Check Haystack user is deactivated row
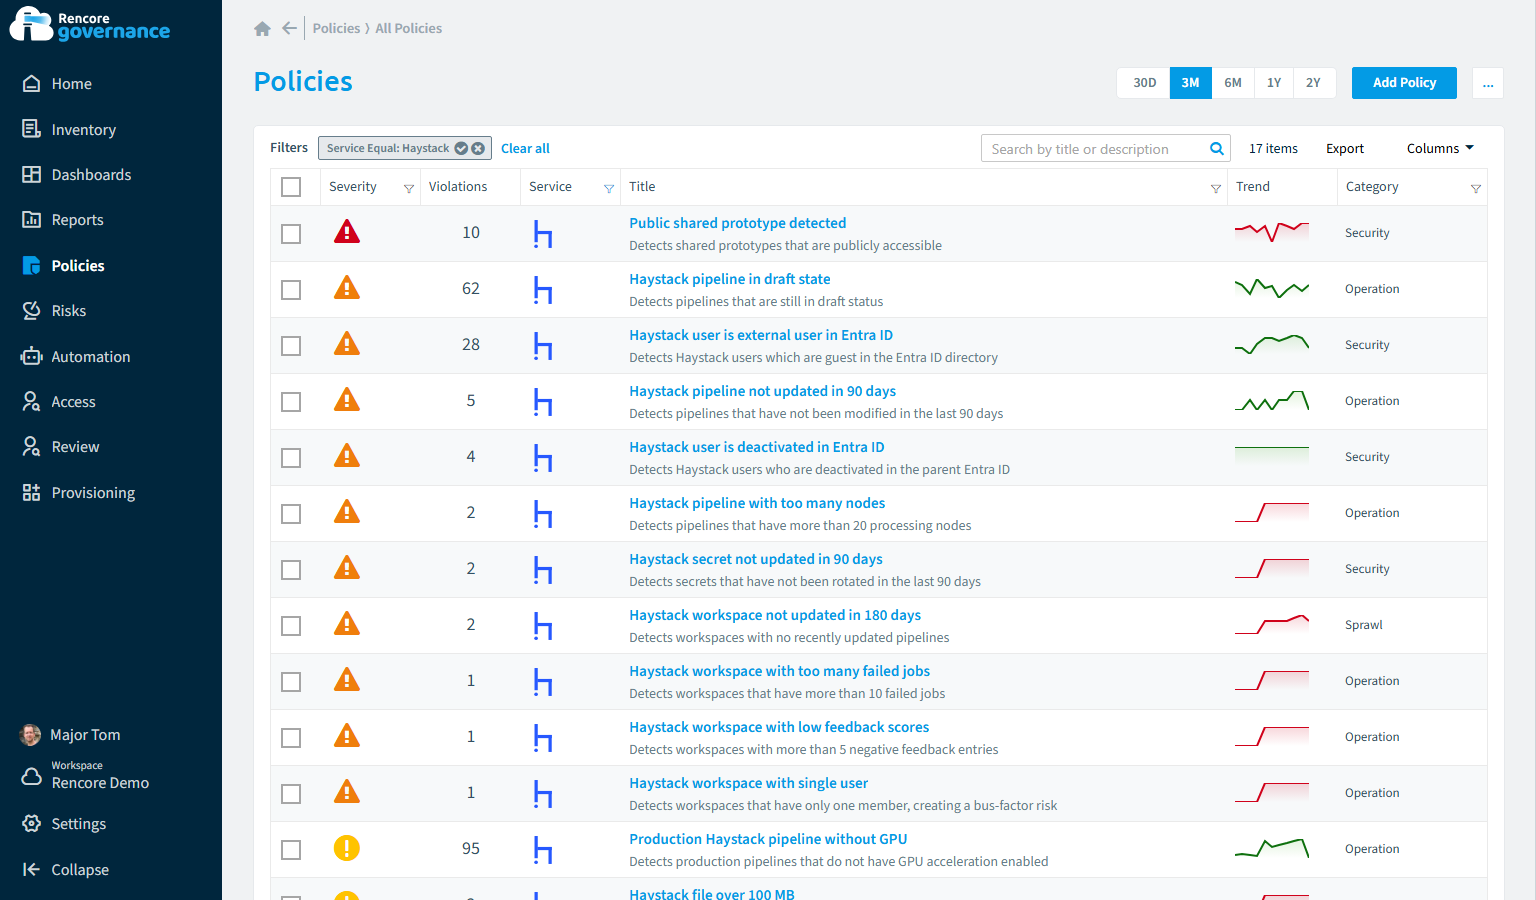The width and height of the screenshot is (1536, 900). [x=291, y=458]
